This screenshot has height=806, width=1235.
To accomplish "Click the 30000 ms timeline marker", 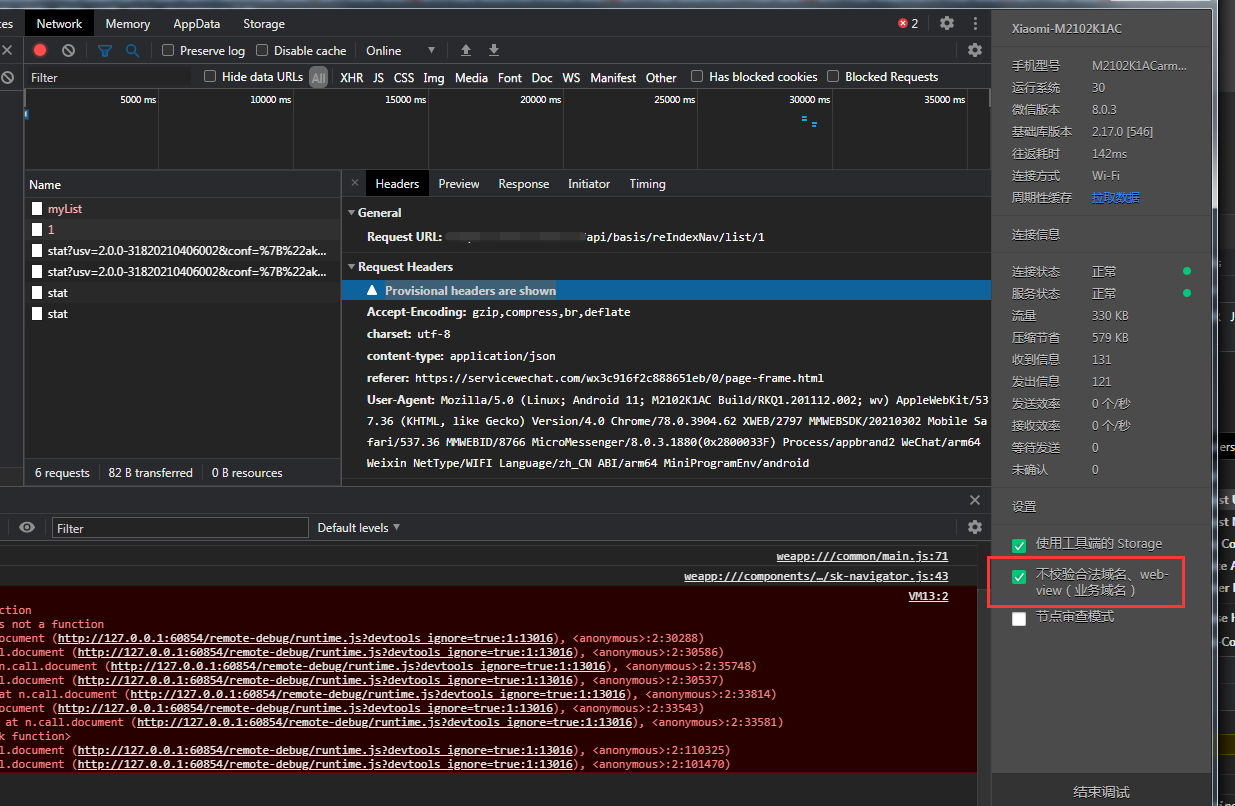I will click(x=809, y=100).
